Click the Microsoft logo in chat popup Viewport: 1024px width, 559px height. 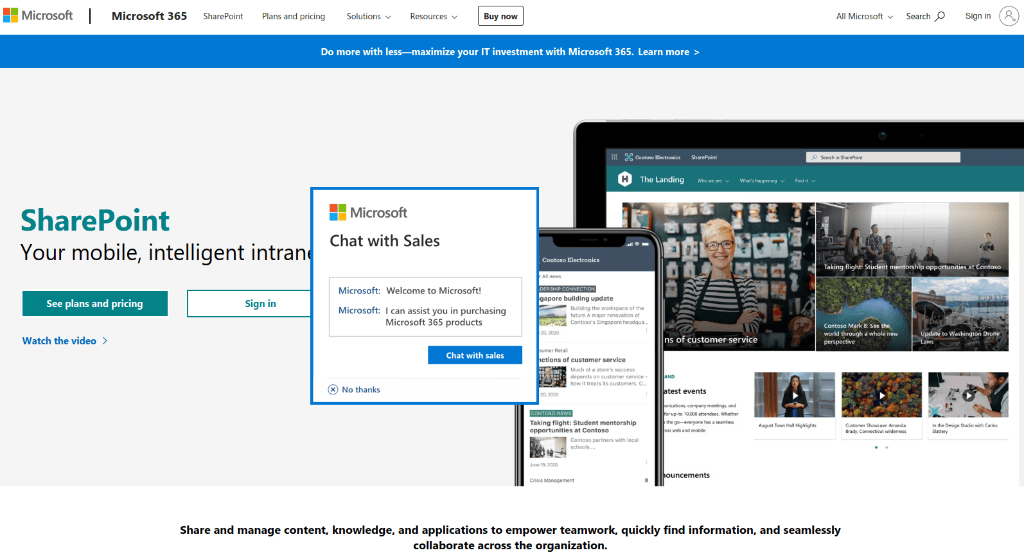(x=368, y=212)
